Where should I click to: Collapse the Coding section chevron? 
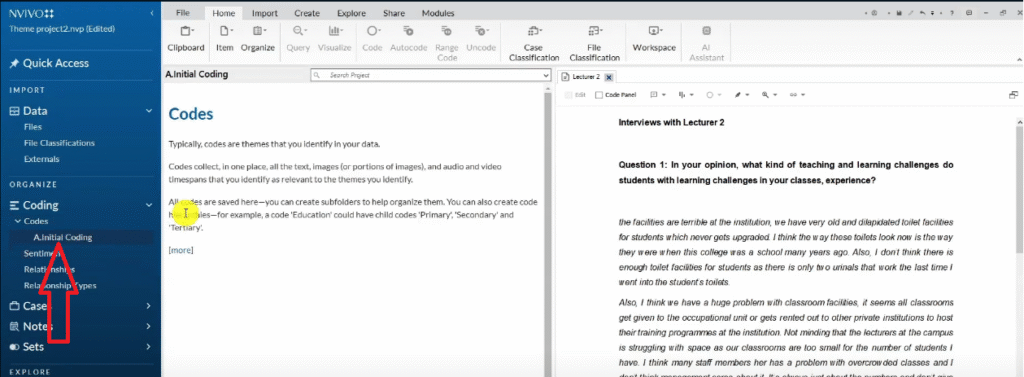tap(149, 205)
